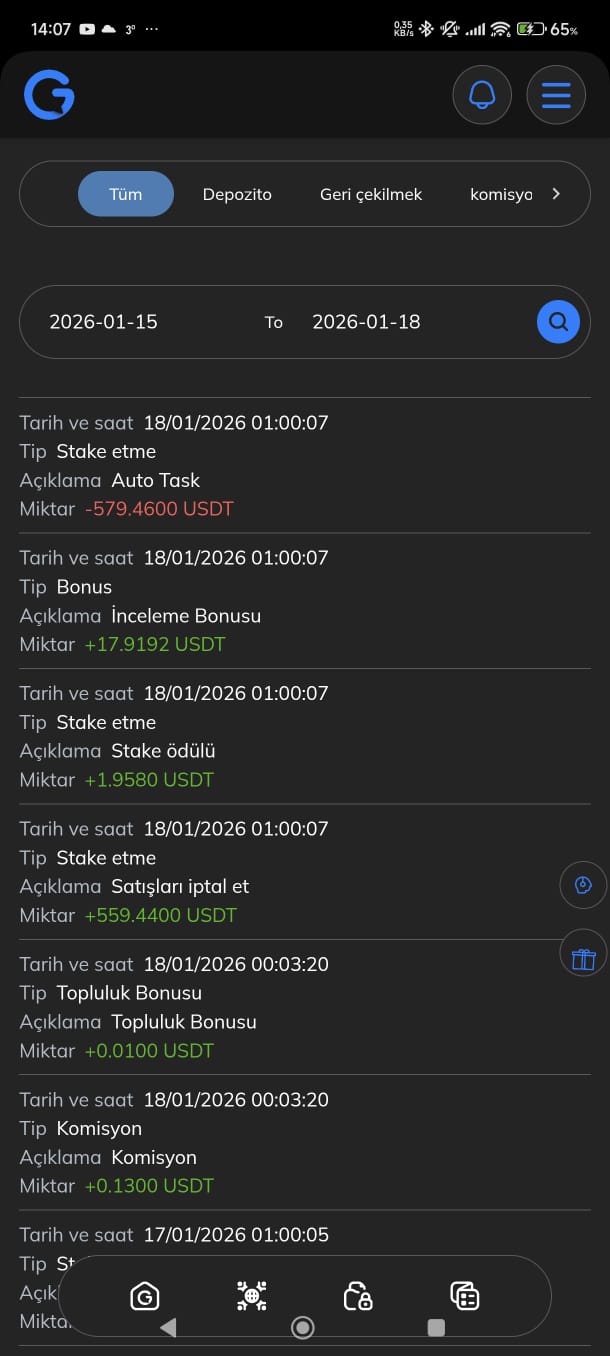
Task: Select the komisyon filter tab
Action: click(x=500, y=194)
